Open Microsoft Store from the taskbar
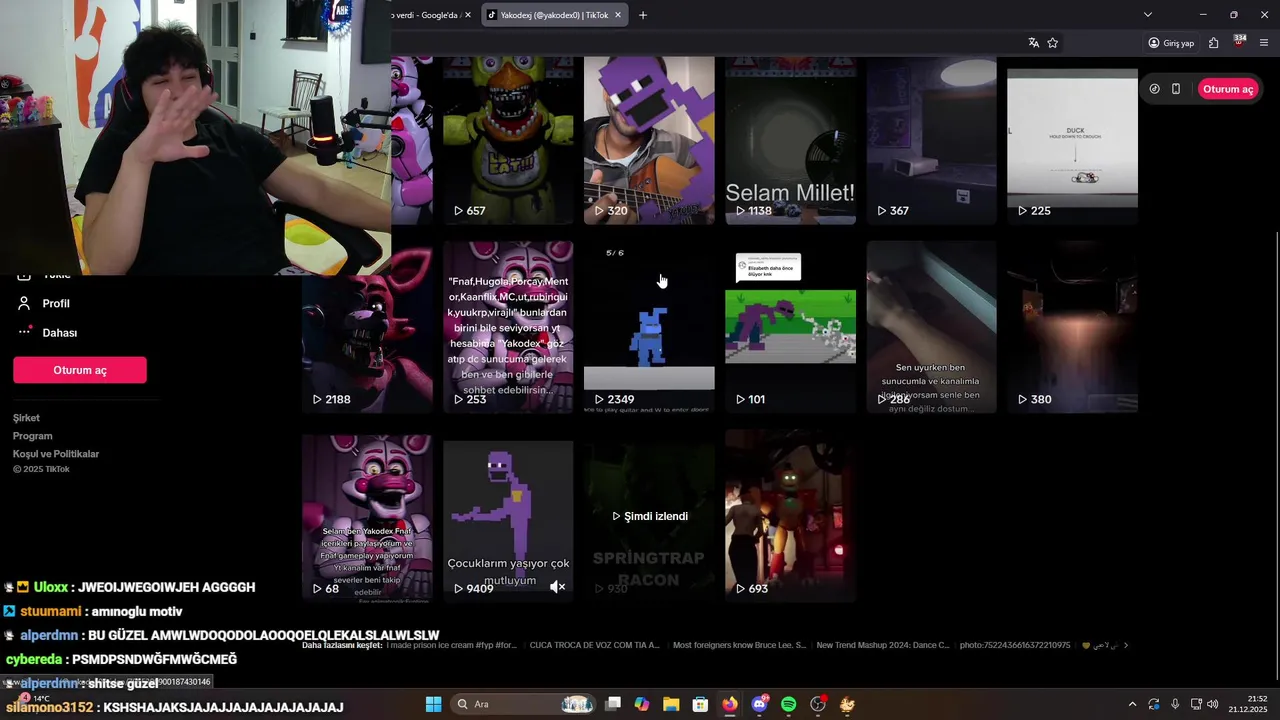 (x=701, y=704)
